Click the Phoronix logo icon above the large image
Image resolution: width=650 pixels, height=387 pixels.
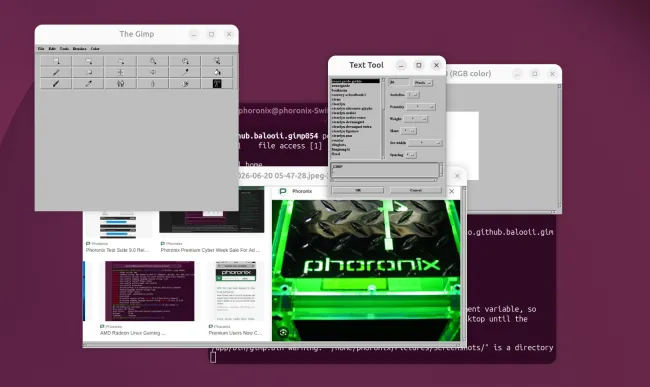[x=283, y=191]
